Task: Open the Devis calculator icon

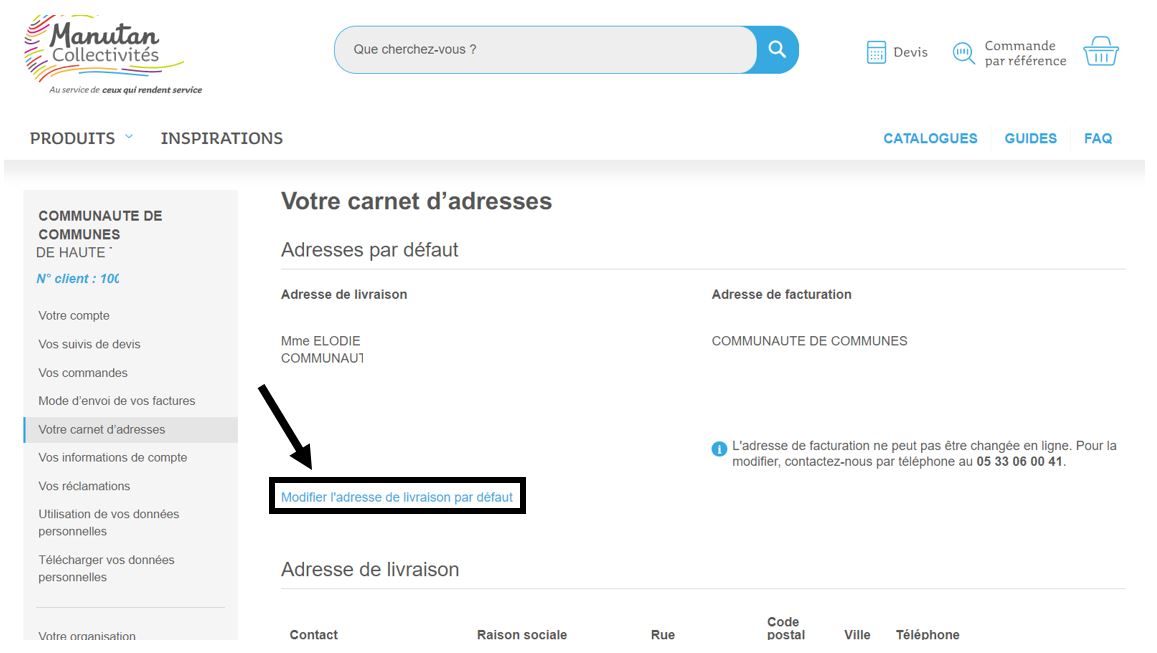Action: 876,52
